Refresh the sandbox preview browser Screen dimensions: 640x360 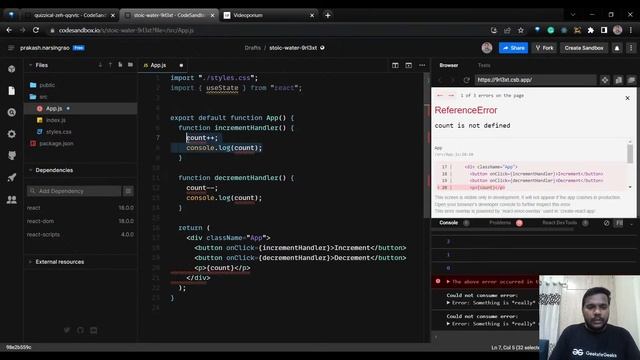click(466, 80)
